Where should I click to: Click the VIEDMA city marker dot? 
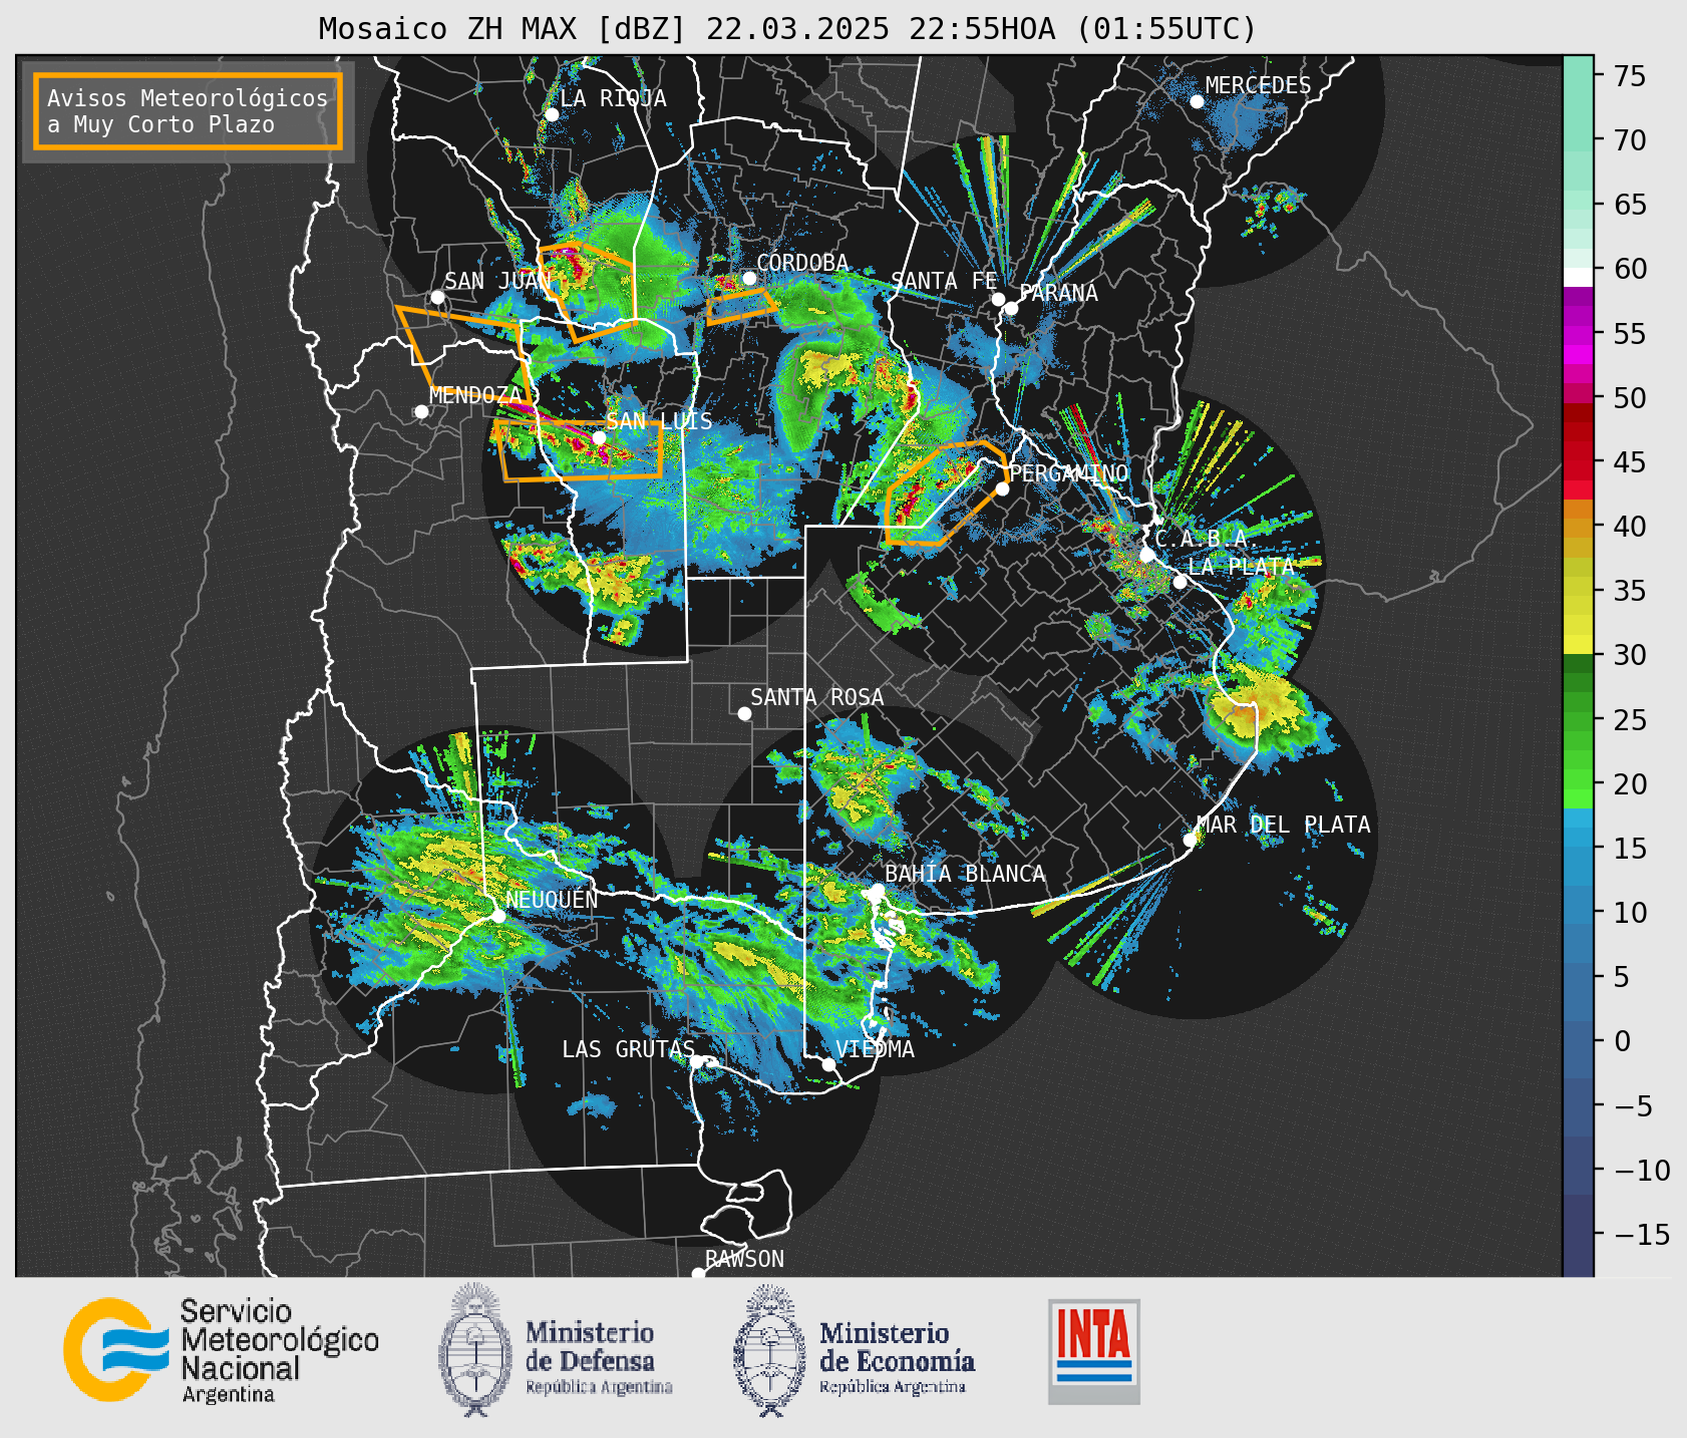tap(829, 1064)
